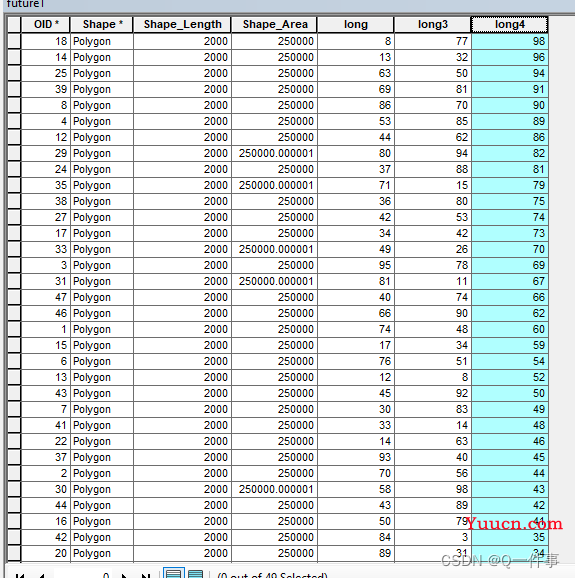The image size is (575, 578).
Task: Jump to the last record button
Action: click(x=146, y=575)
